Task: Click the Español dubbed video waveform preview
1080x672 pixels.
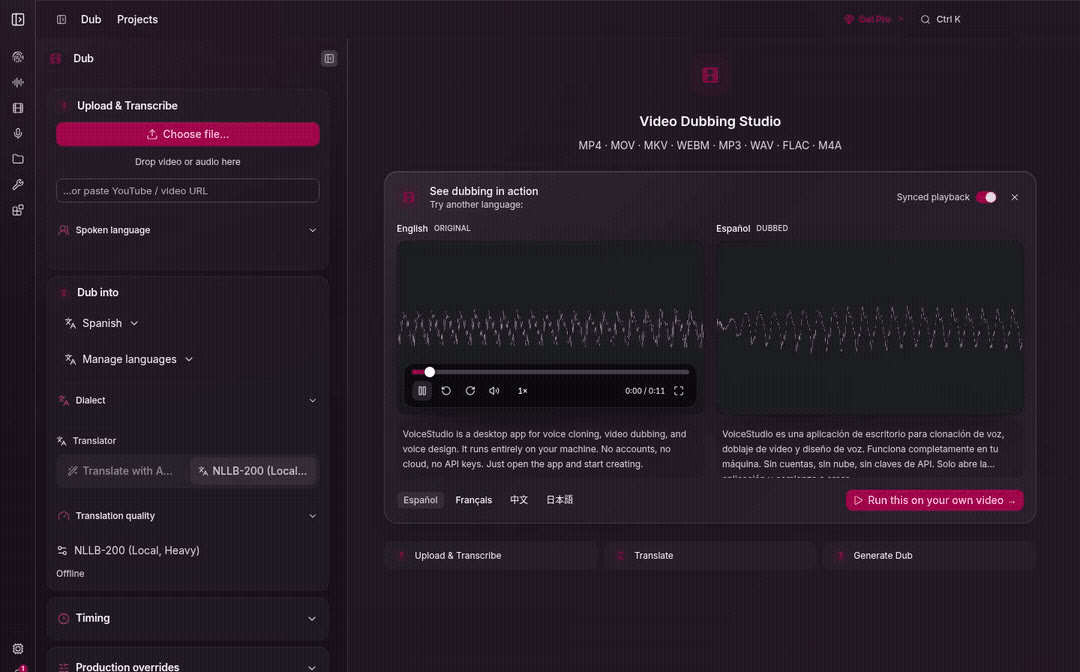Action: [x=869, y=327]
